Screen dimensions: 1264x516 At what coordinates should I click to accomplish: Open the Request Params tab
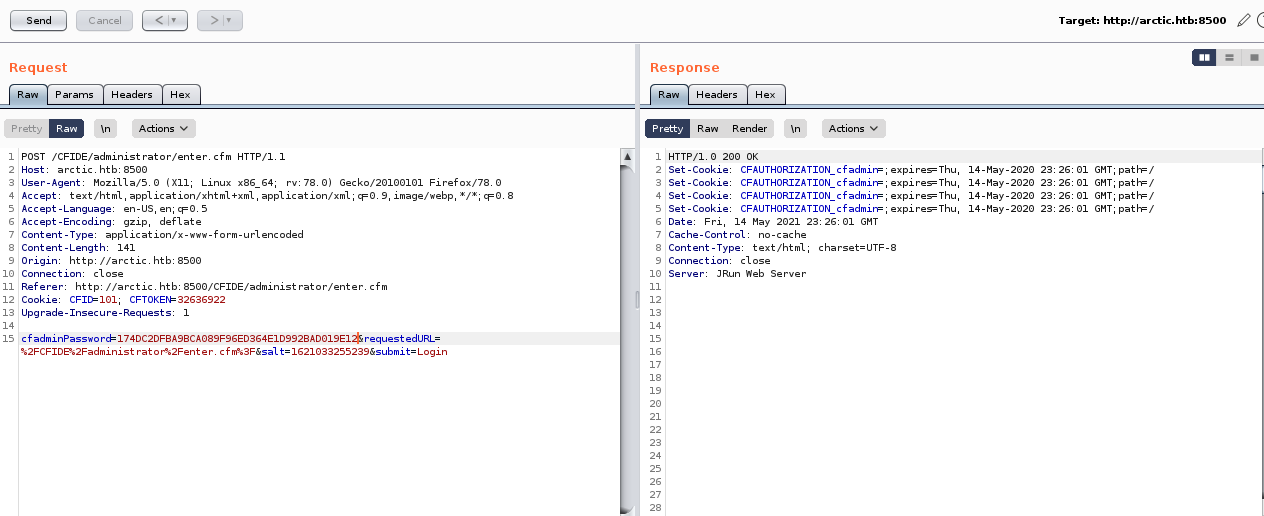pyautogui.click(x=75, y=94)
